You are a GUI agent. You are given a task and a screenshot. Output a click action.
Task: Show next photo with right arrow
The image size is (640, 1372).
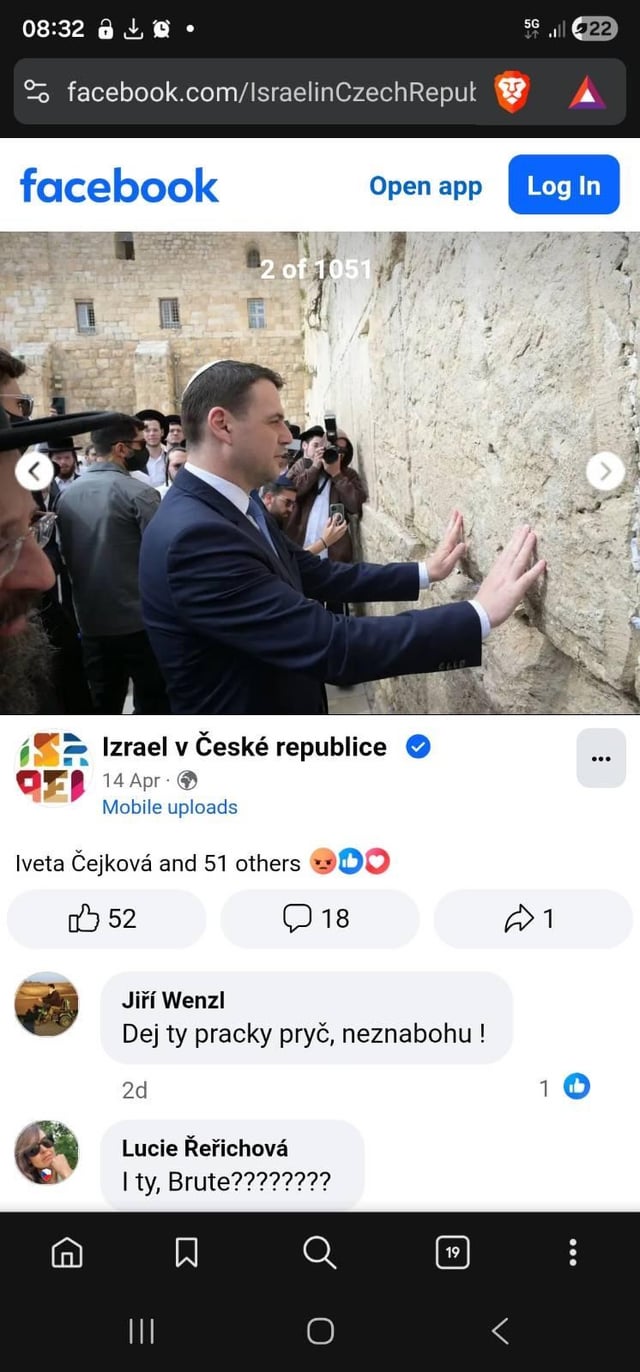click(x=605, y=470)
